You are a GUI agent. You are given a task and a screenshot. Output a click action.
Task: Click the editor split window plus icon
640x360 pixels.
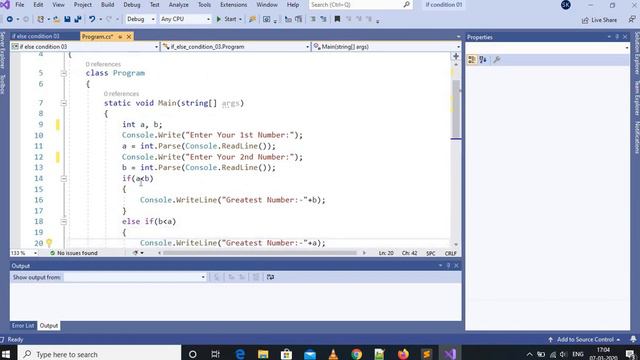click(456, 56)
